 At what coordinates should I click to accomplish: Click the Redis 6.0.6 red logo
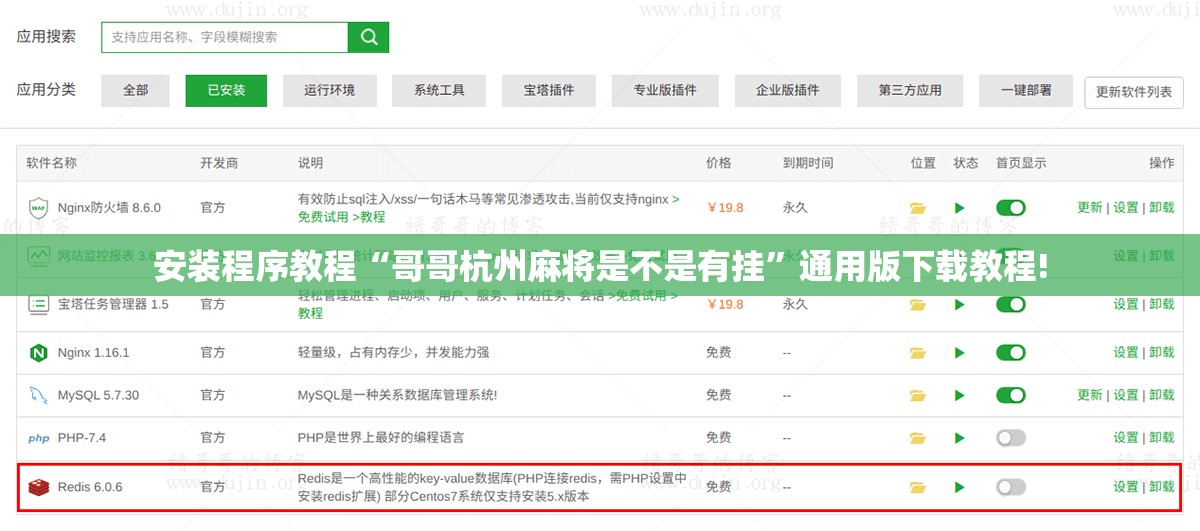tap(39, 487)
